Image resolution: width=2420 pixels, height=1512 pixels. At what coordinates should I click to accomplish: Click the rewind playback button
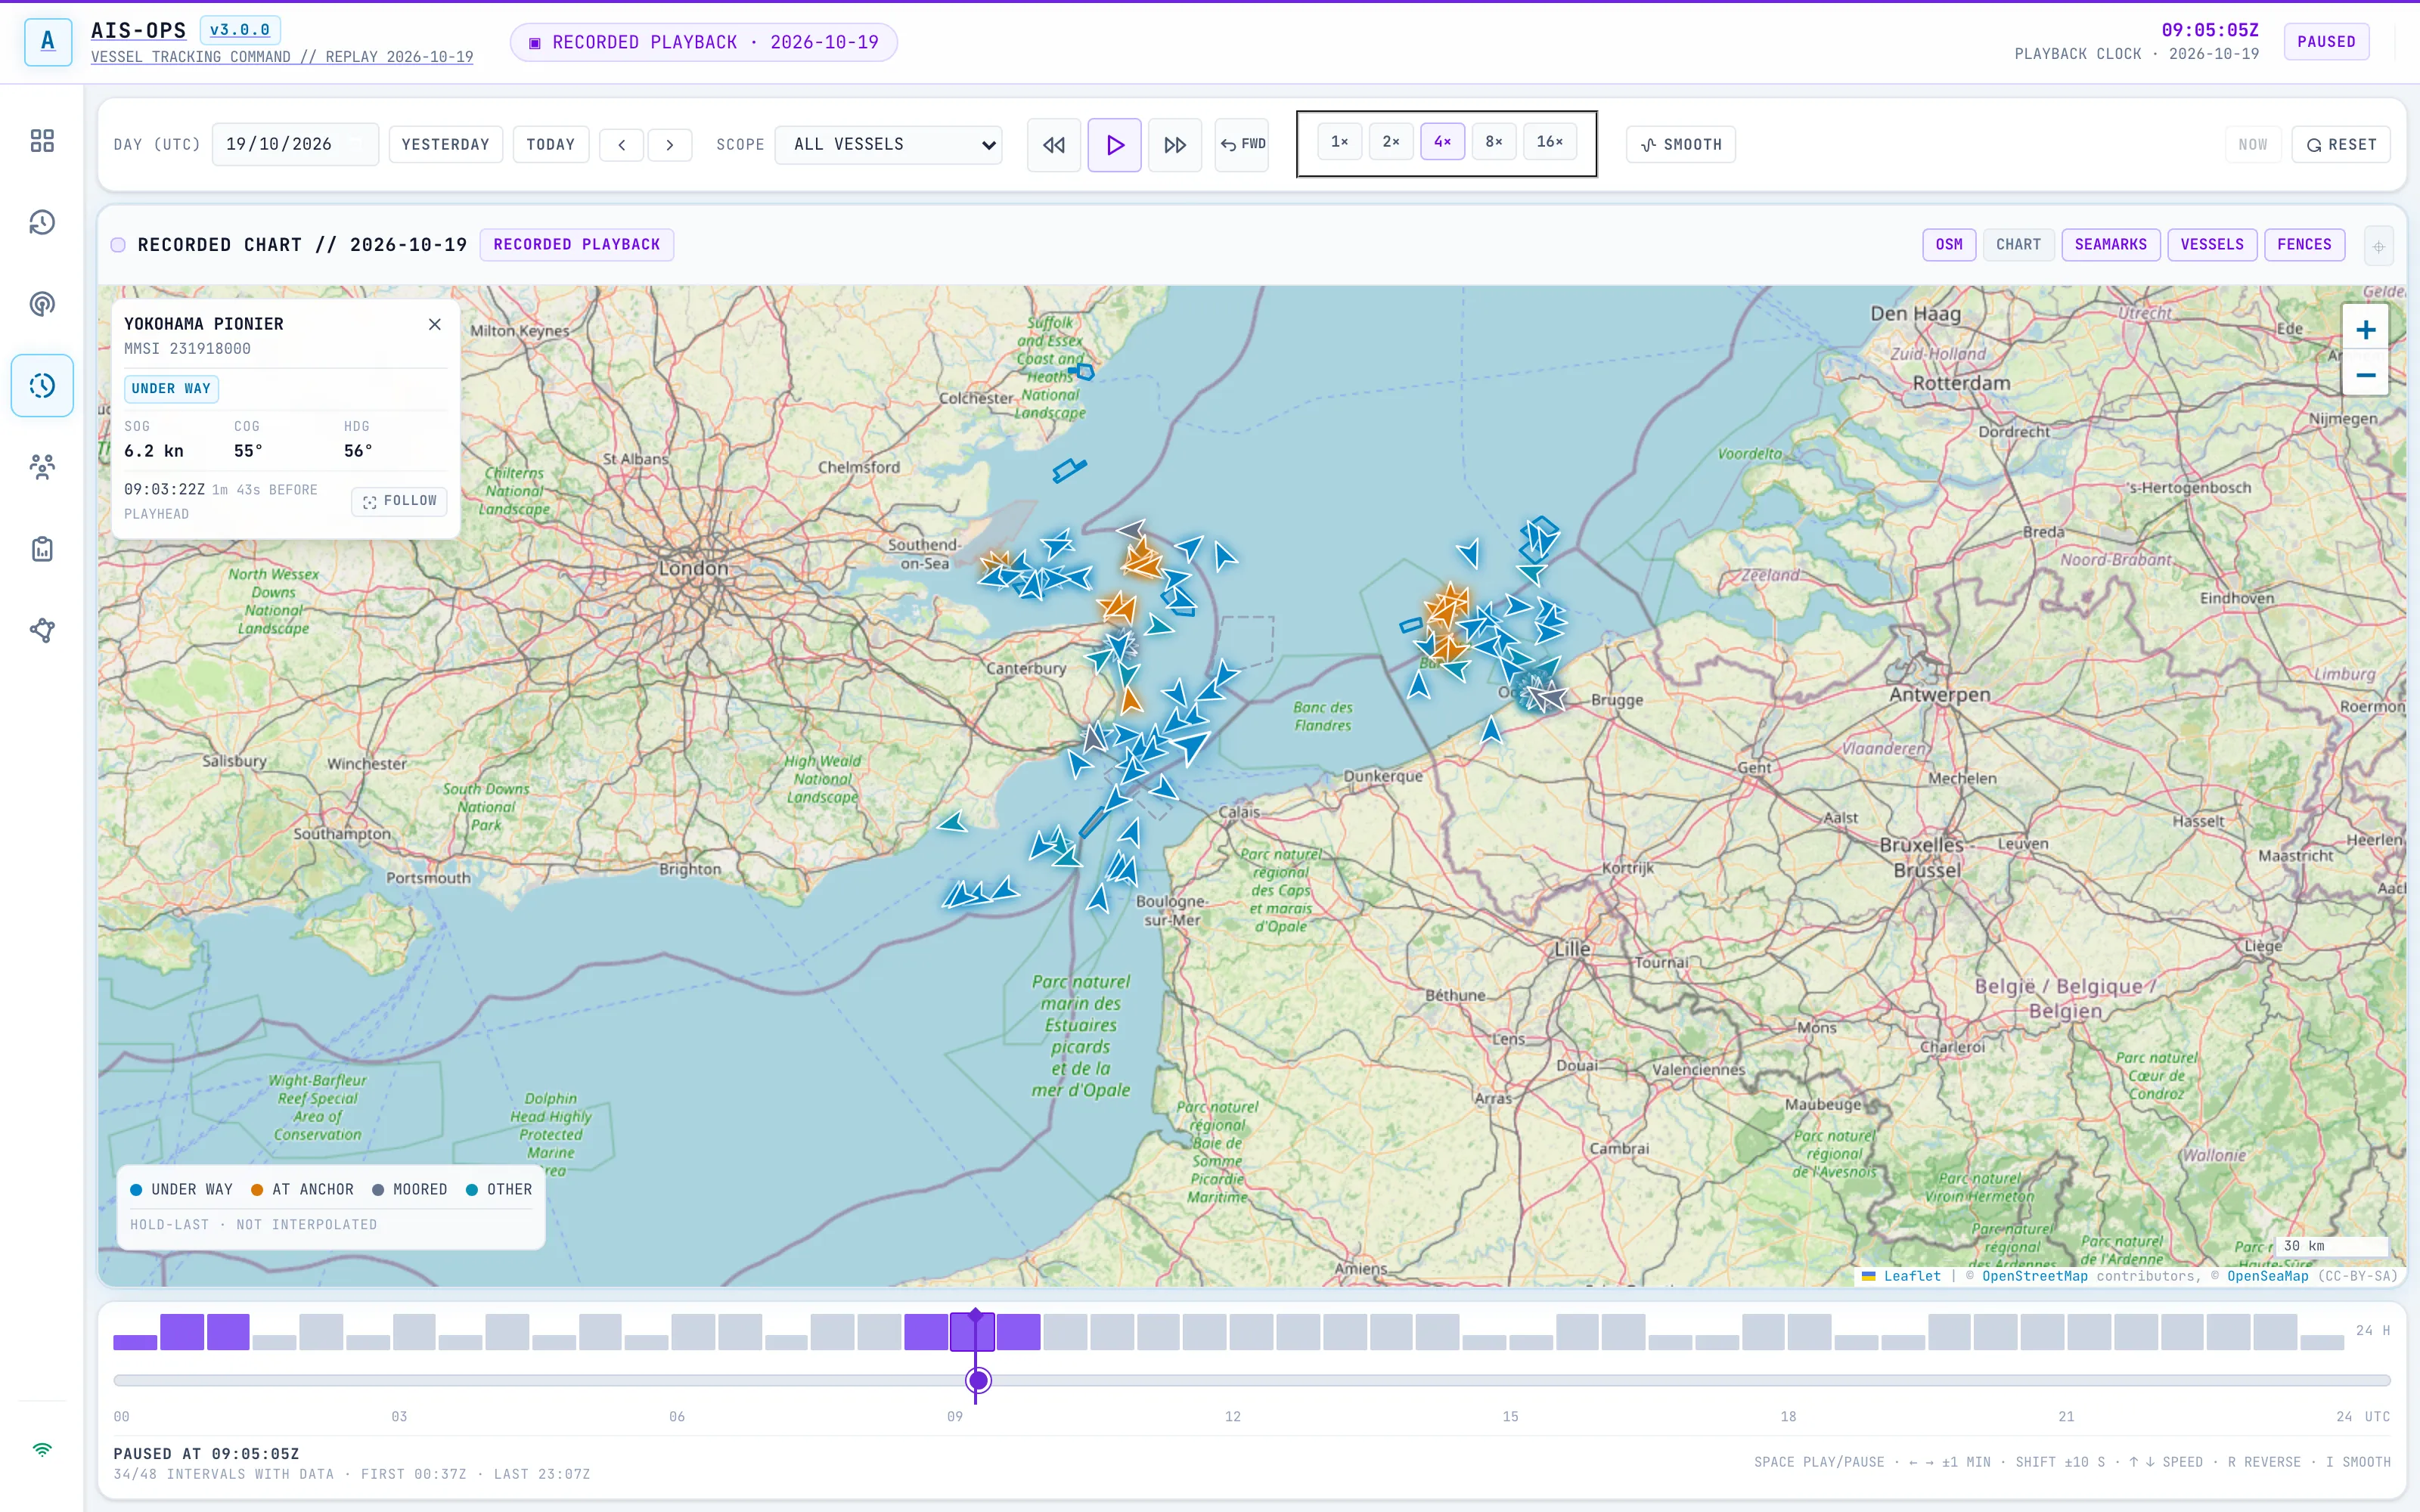tap(1054, 145)
